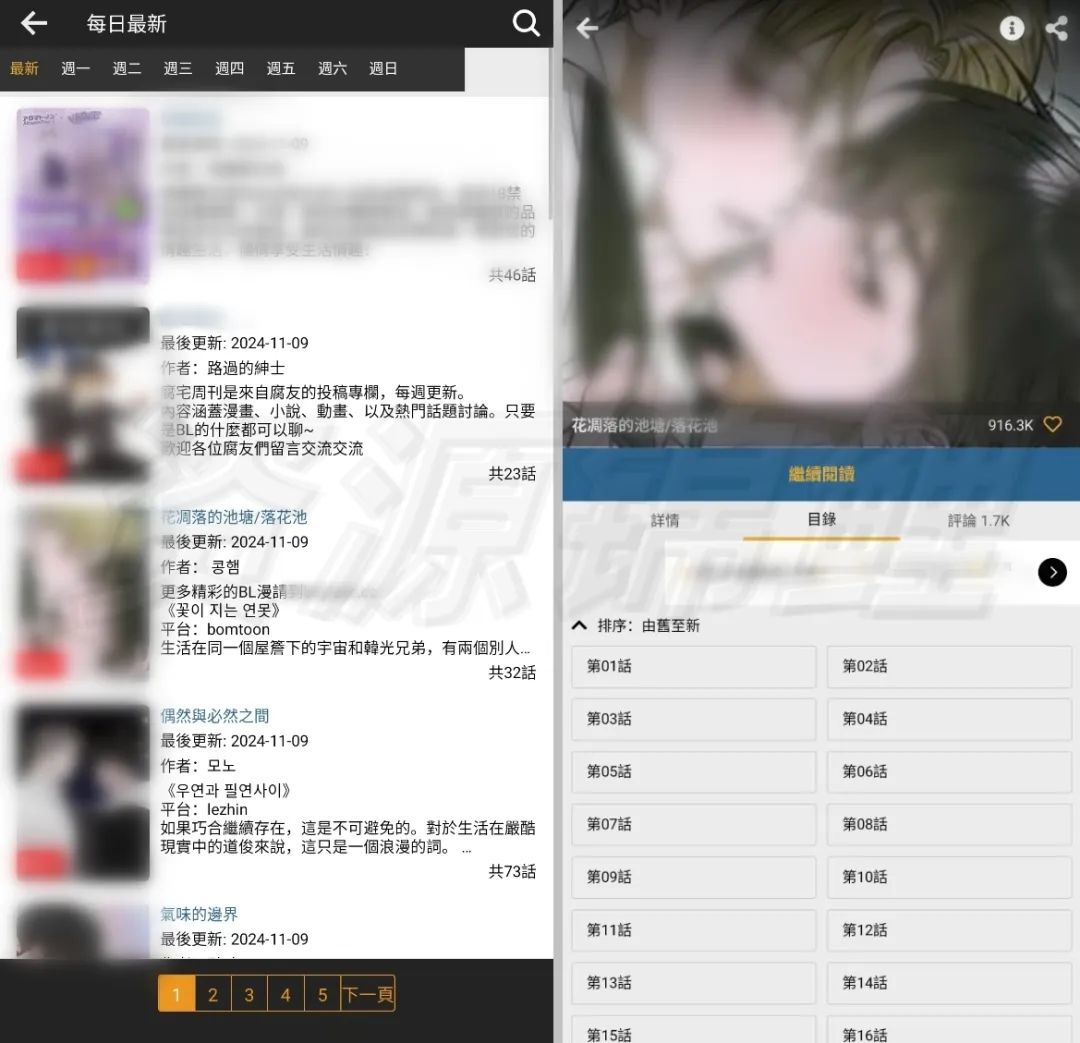
Task: Tap the 下一頁 next page button
Action: pyautogui.click(x=368, y=993)
